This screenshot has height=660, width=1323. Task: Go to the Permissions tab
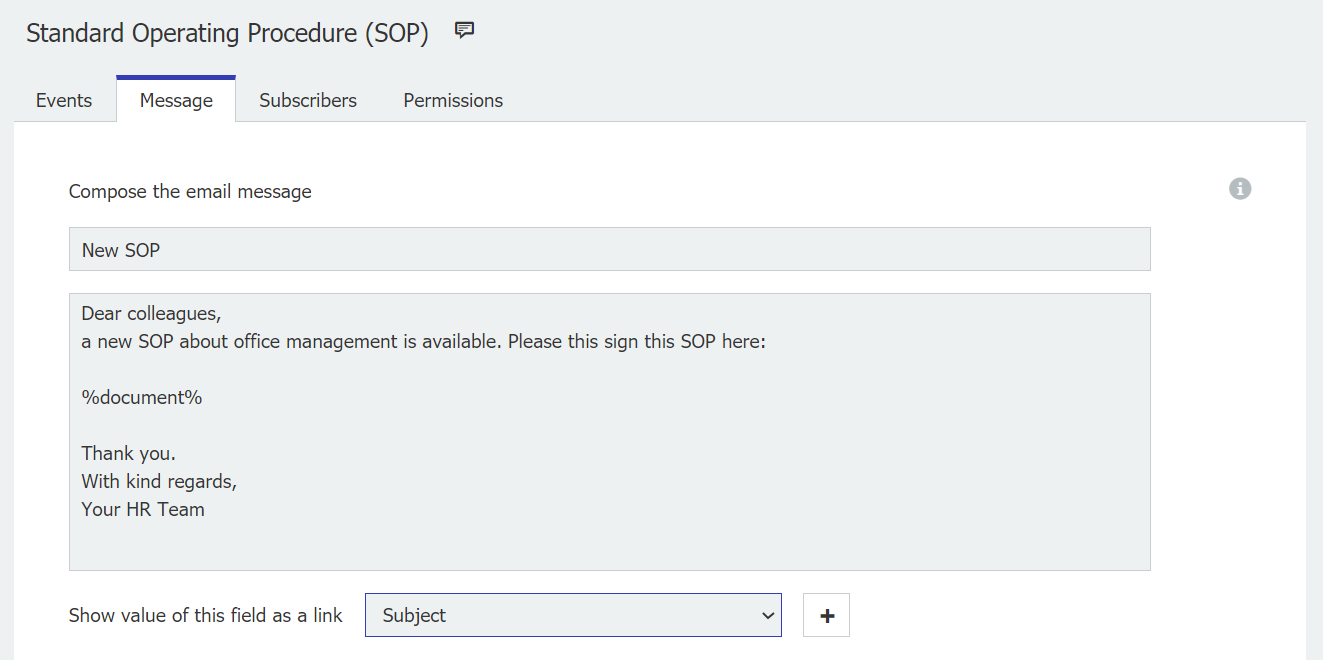[452, 100]
